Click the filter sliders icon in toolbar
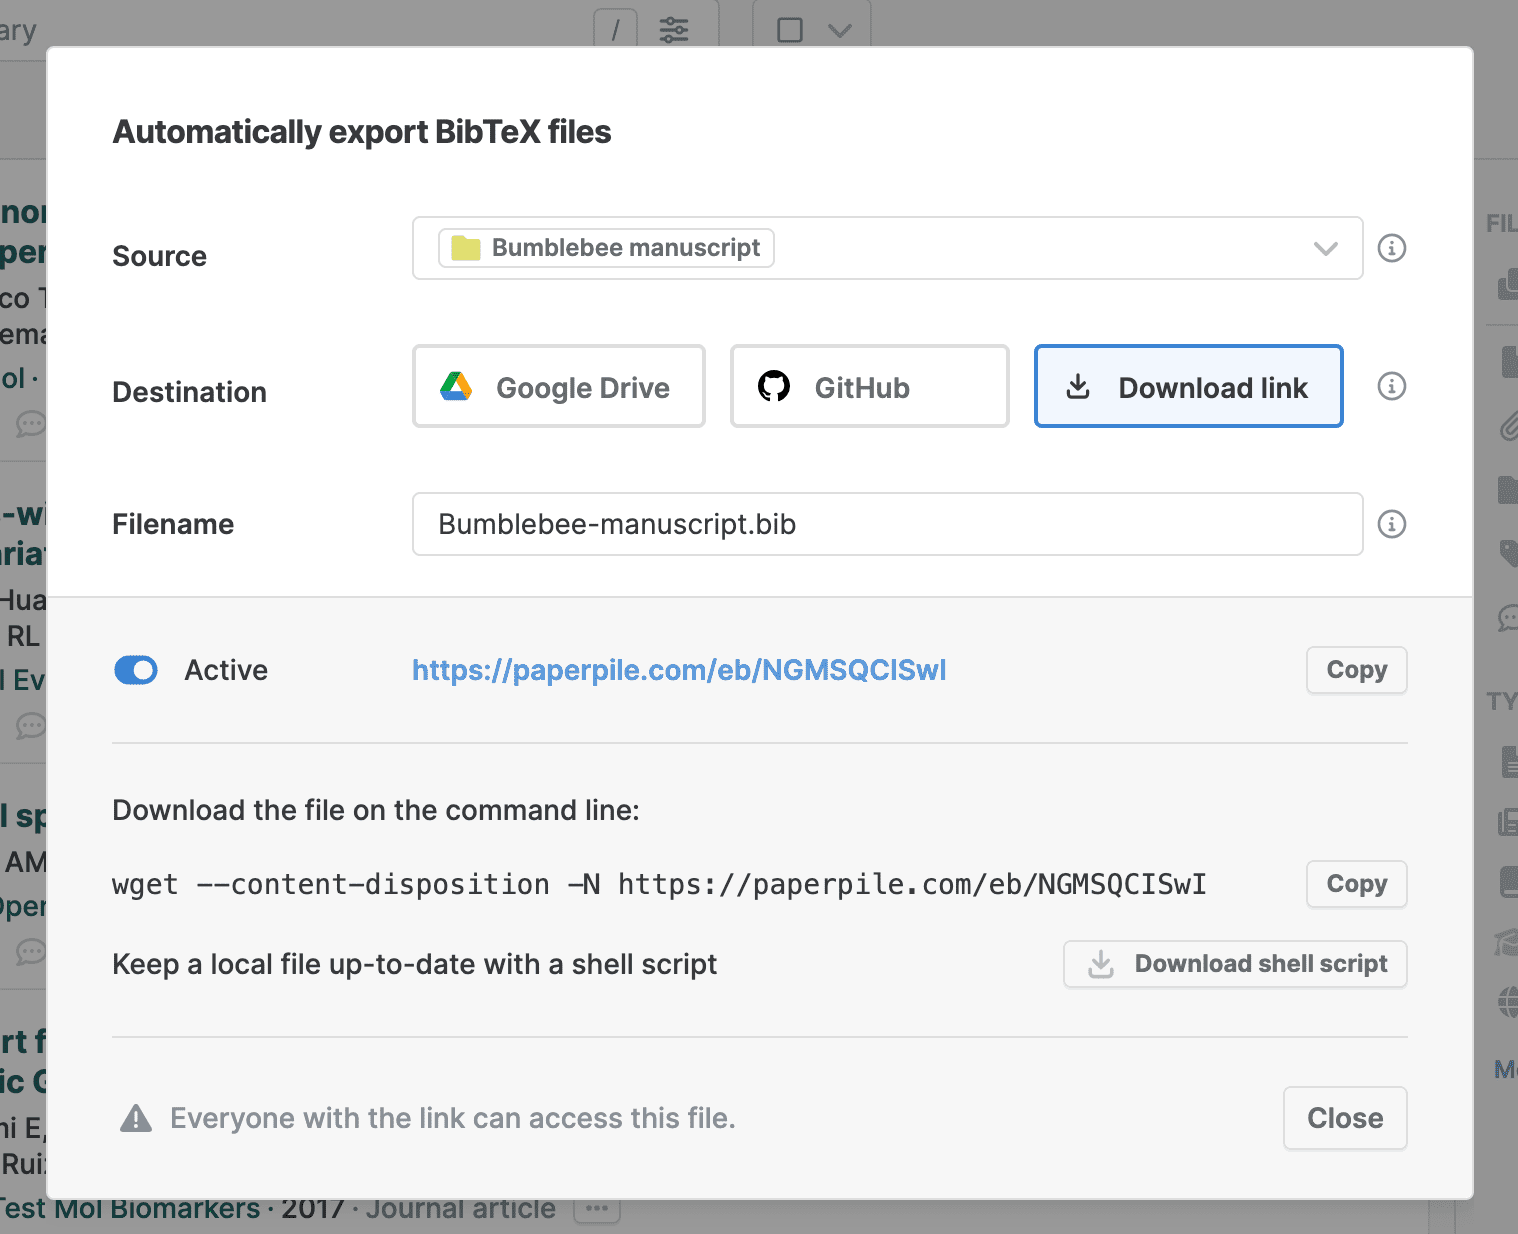Image resolution: width=1518 pixels, height=1234 pixels. click(x=674, y=30)
